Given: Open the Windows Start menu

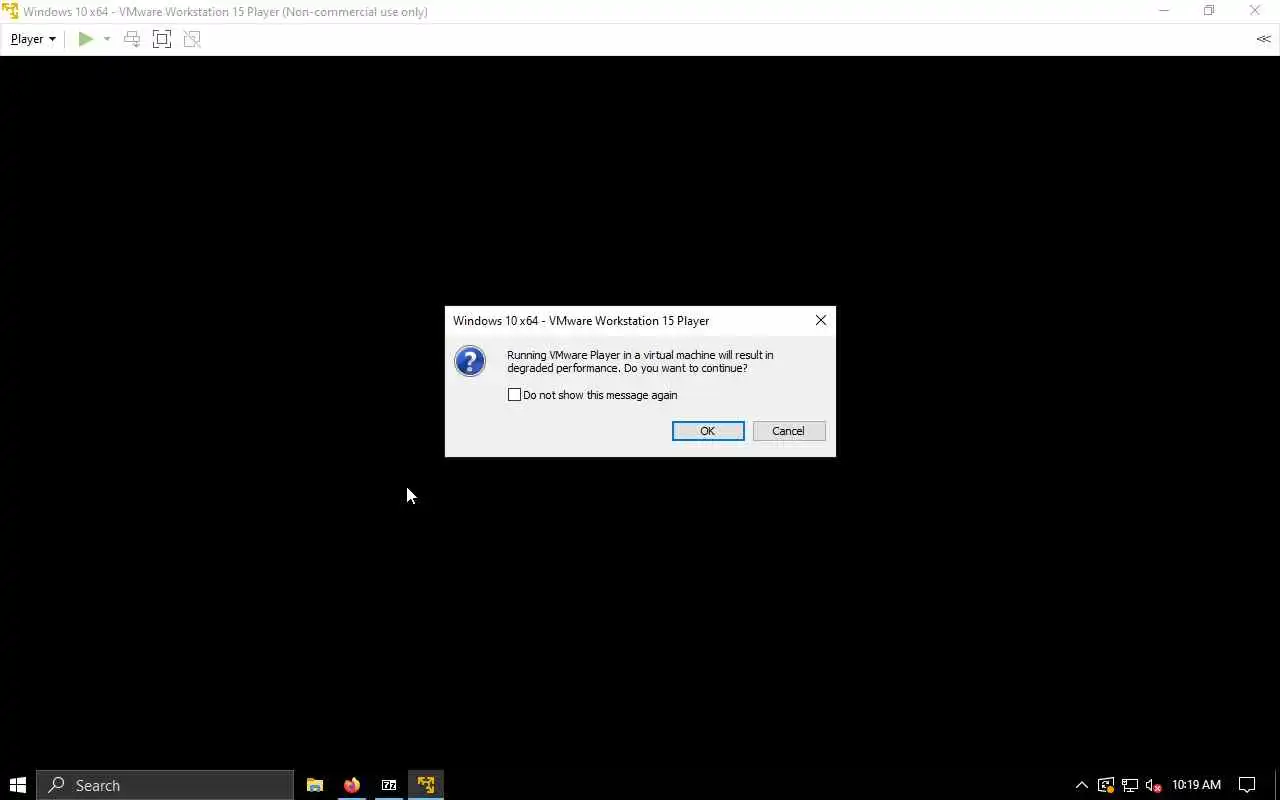Looking at the screenshot, I should click(x=17, y=785).
